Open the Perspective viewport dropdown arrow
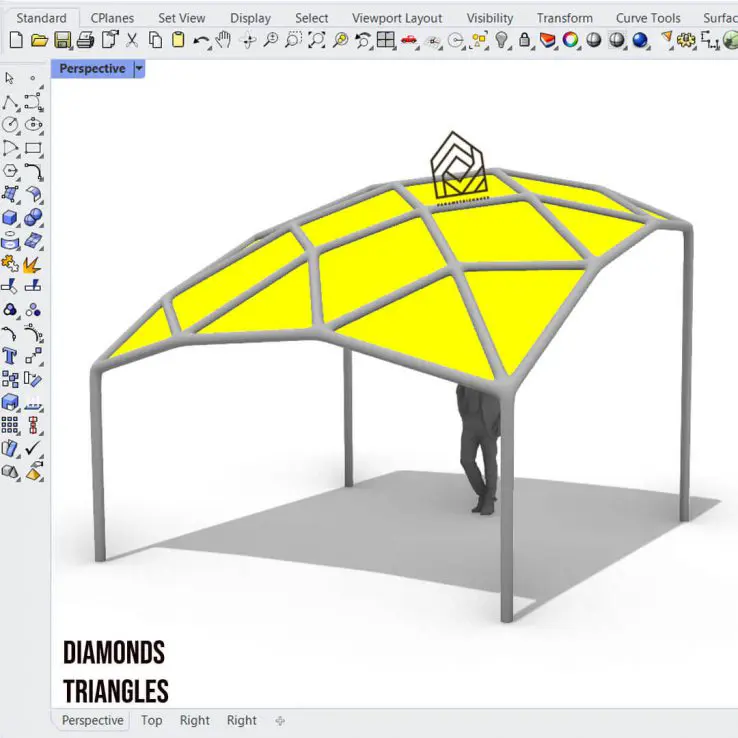 139,69
